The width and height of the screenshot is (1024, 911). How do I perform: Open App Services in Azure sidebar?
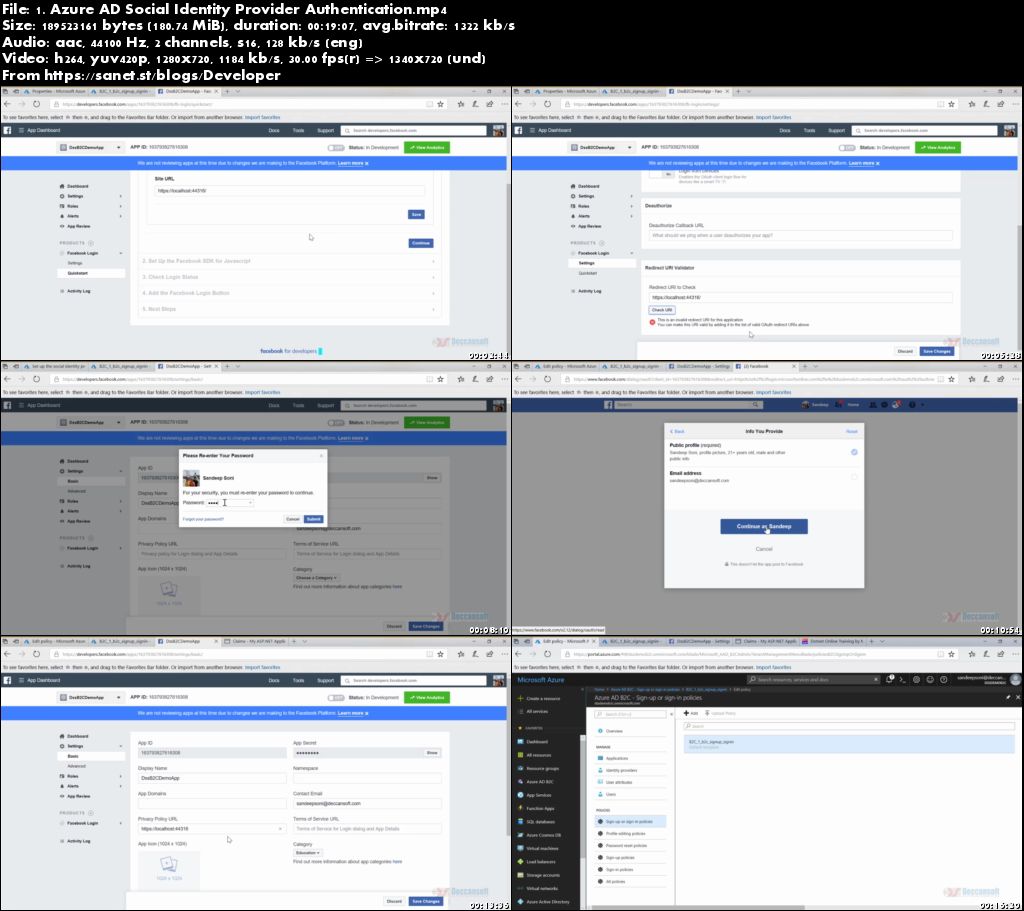535,795
